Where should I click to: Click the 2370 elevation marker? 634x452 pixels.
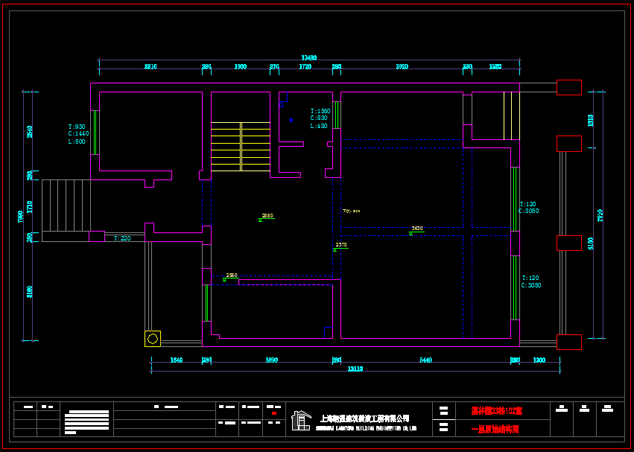[x=340, y=247]
